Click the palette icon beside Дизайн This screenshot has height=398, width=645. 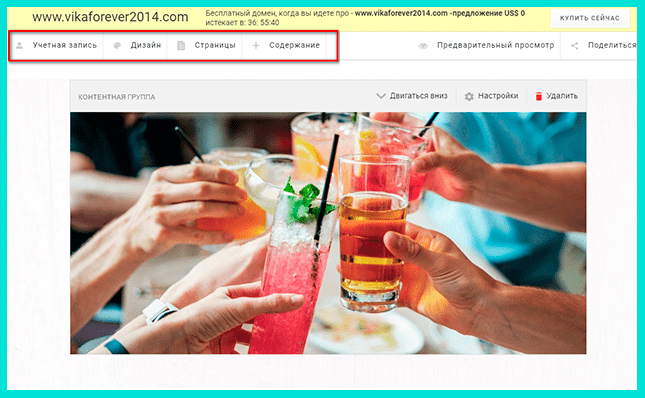click(x=117, y=45)
